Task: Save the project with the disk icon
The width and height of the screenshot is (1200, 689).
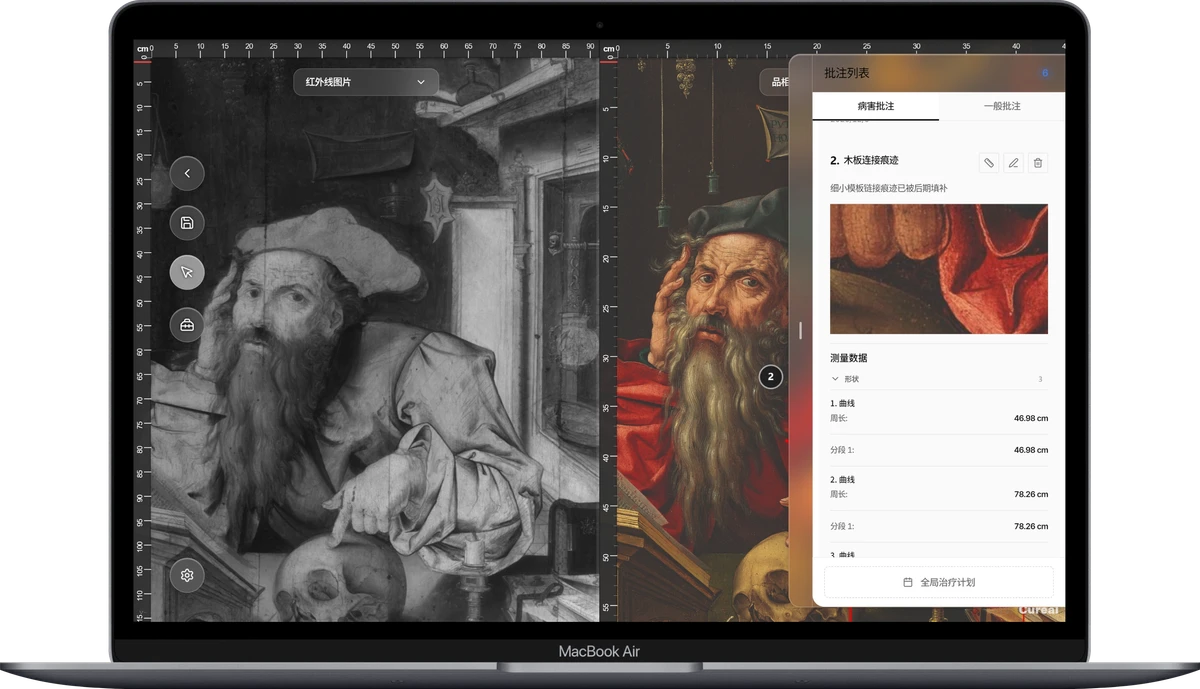Action: [187, 223]
